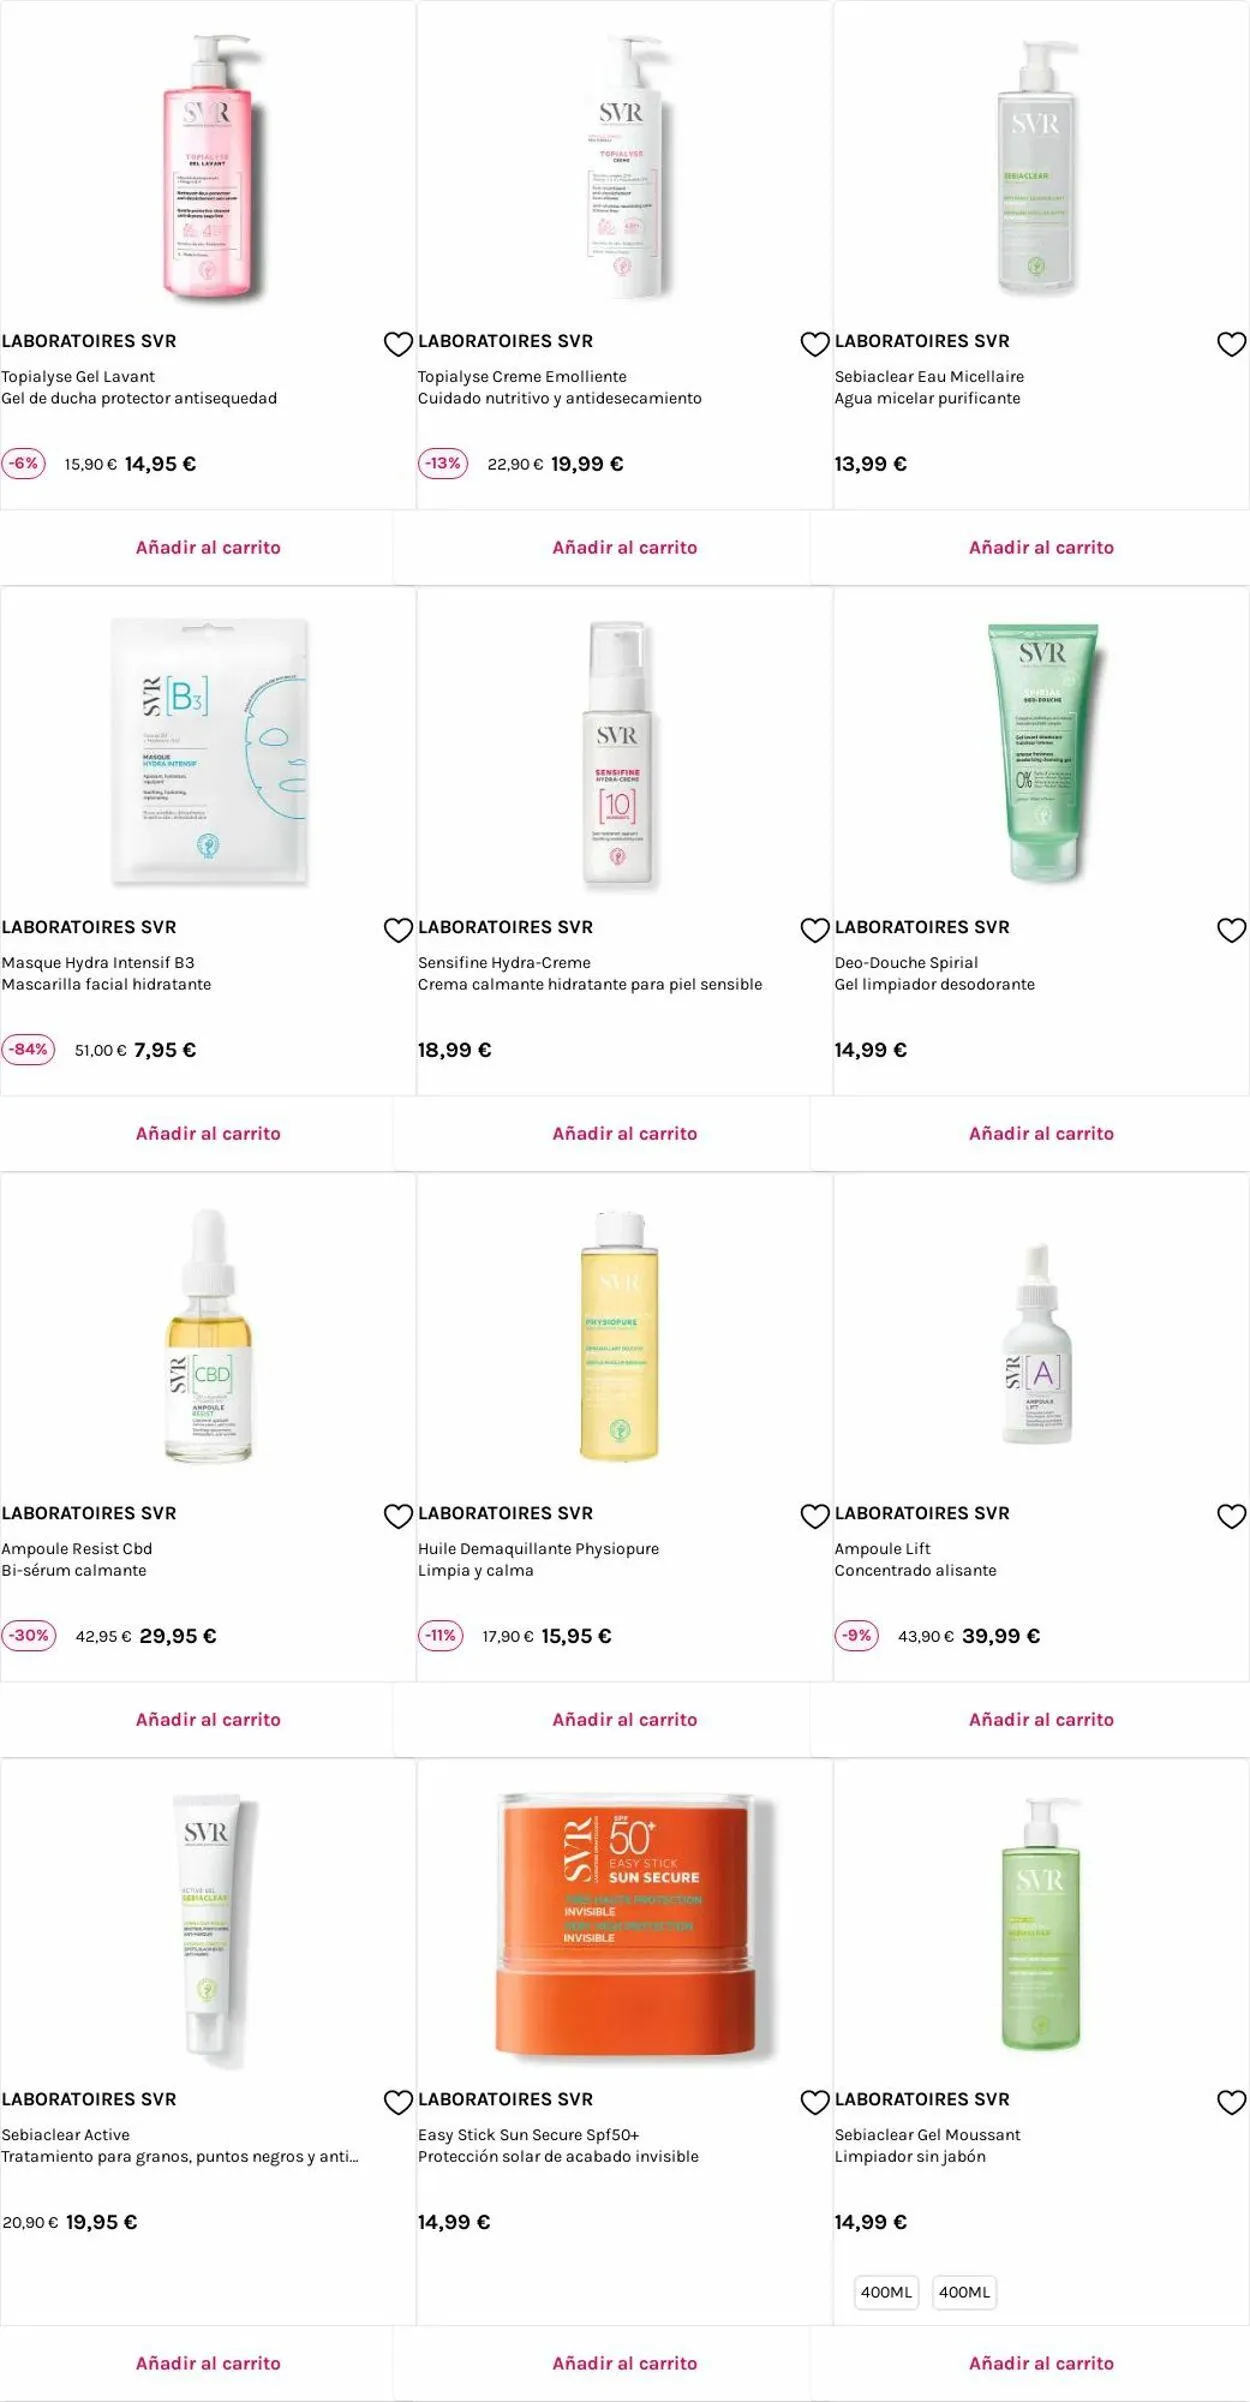Screen dimensions: 1250x2402
Task: Click the heart for Sebiaclear Eau Micellaire
Action: [x=1231, y=344]
